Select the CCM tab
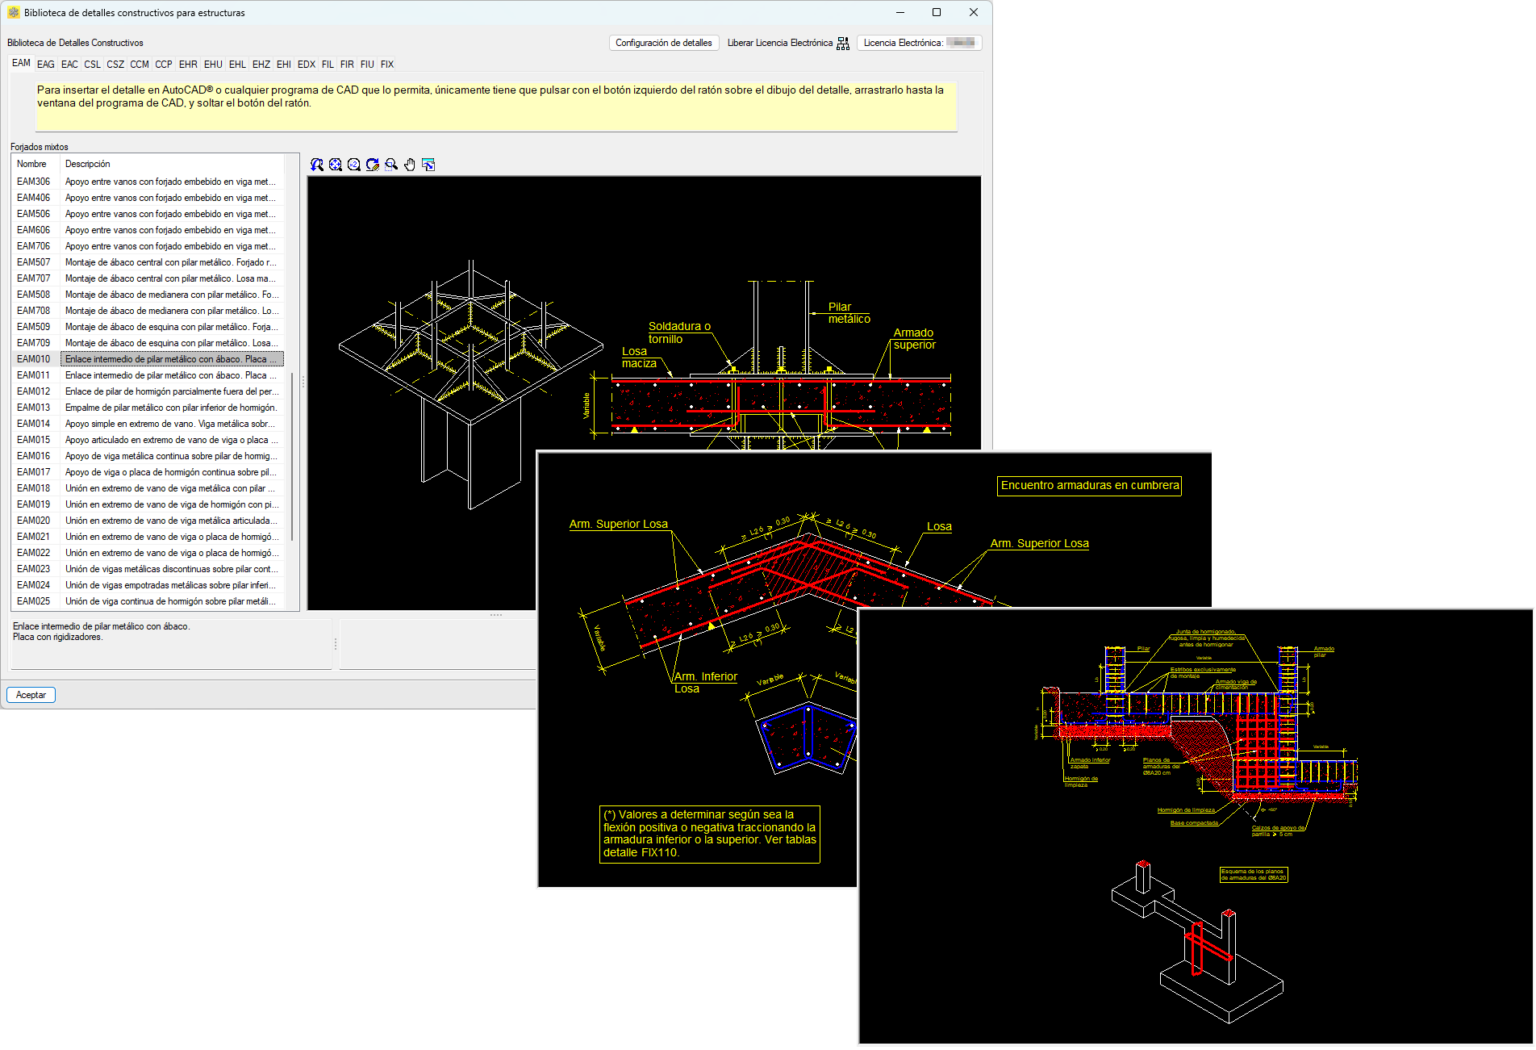Viewport: 1536px width, 1050px height. pos(139,63)
